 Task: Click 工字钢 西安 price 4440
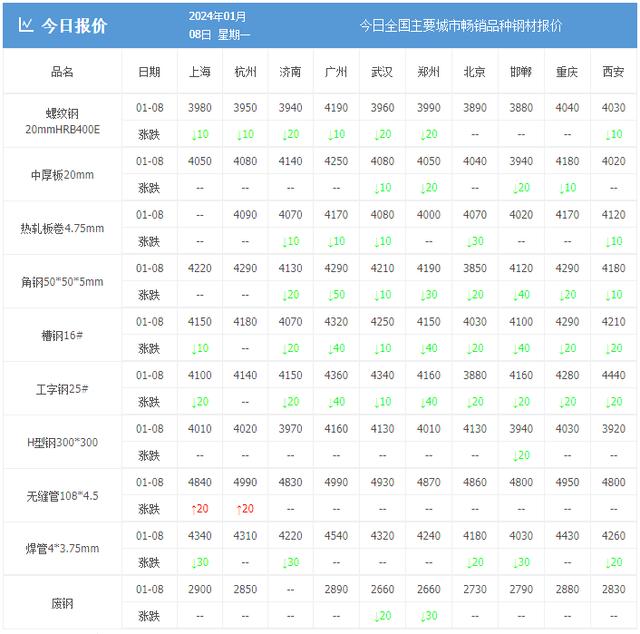pos(613,375)
